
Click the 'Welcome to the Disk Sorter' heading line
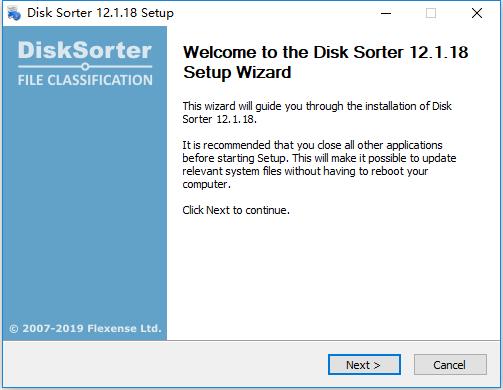tap(326, 52)
